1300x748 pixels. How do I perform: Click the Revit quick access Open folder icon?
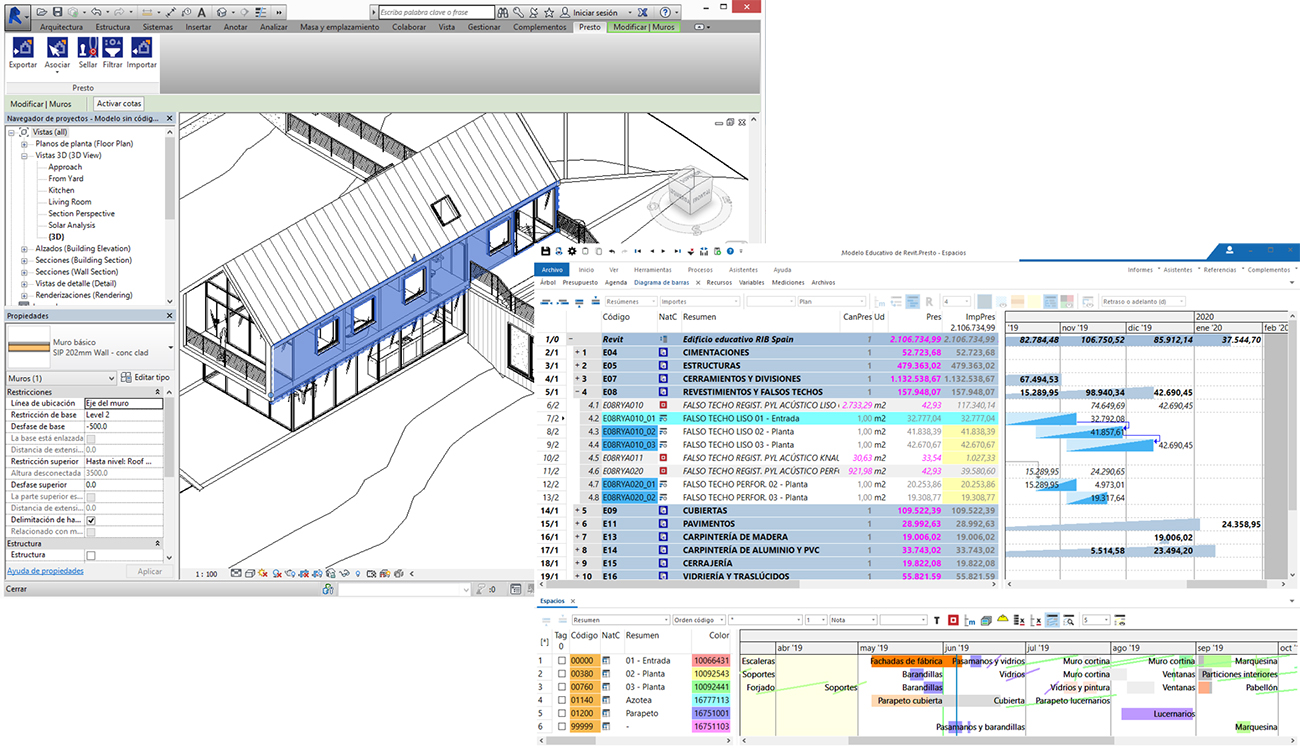coord(41,12)
